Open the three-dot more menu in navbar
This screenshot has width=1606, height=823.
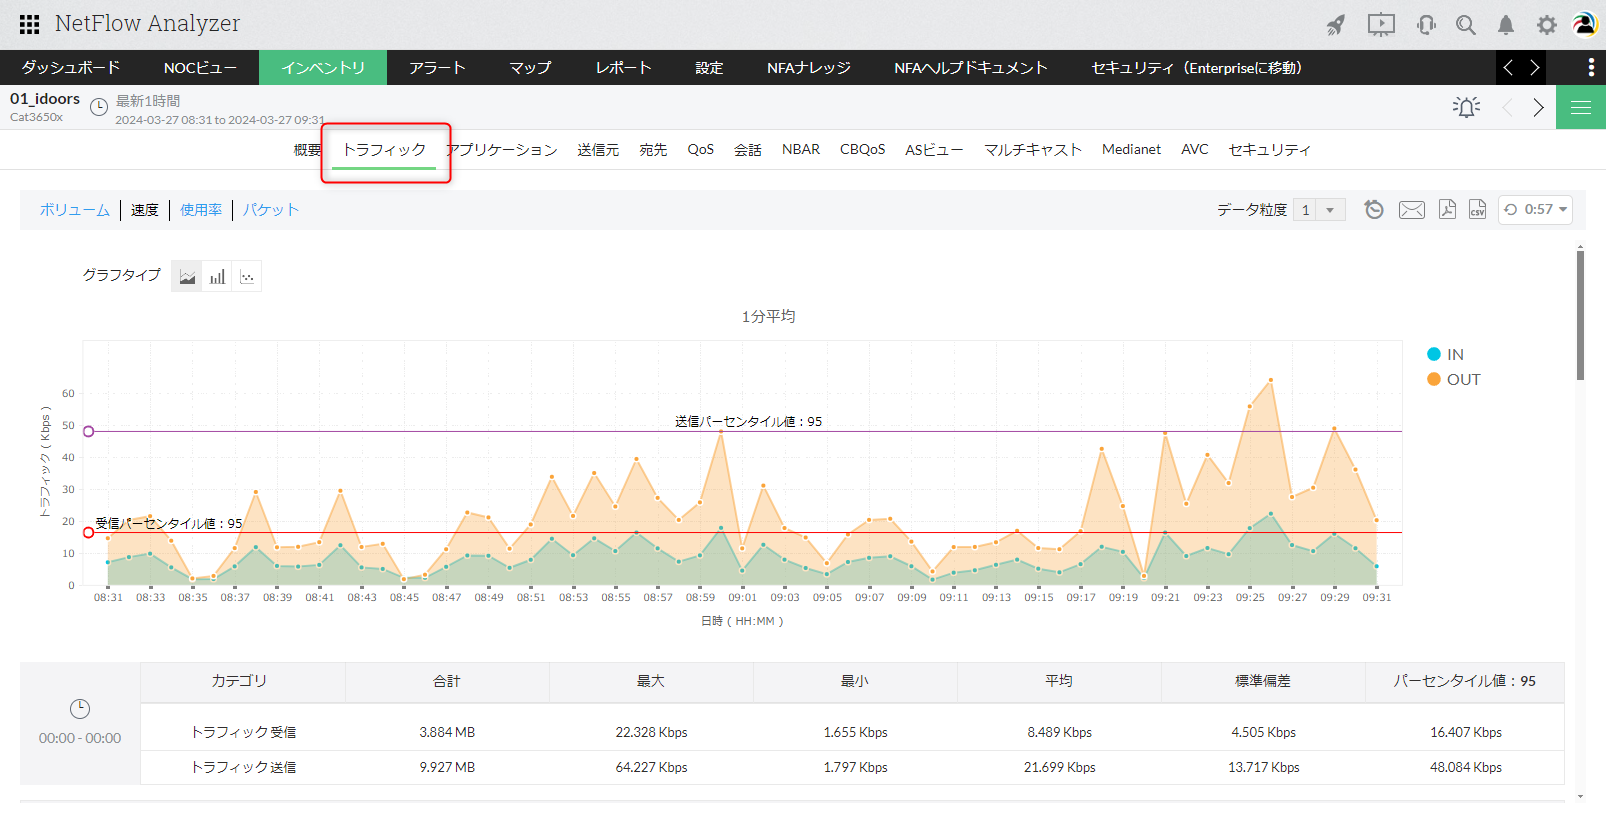point(1590,67)
